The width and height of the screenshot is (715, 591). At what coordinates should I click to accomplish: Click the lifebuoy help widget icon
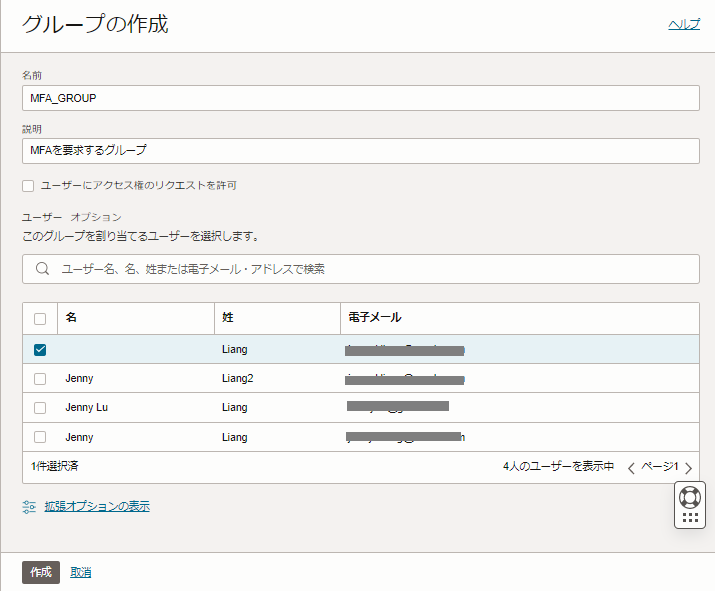[690, 497]
